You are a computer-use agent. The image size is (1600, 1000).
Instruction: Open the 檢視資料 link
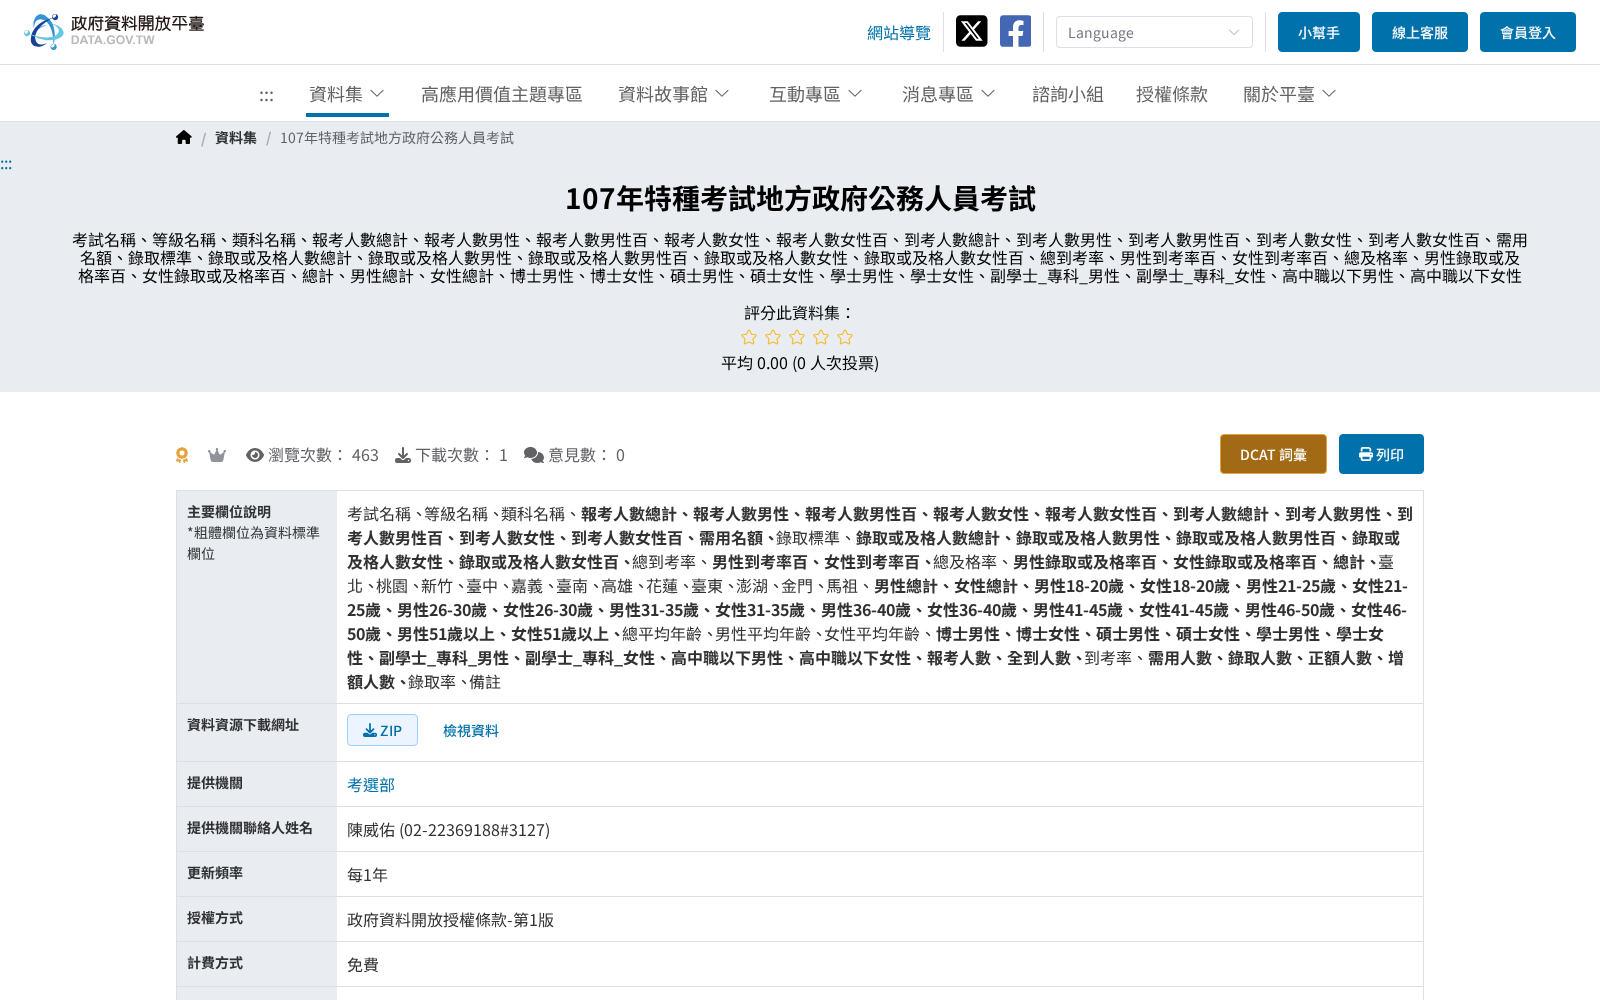(471, 731)
